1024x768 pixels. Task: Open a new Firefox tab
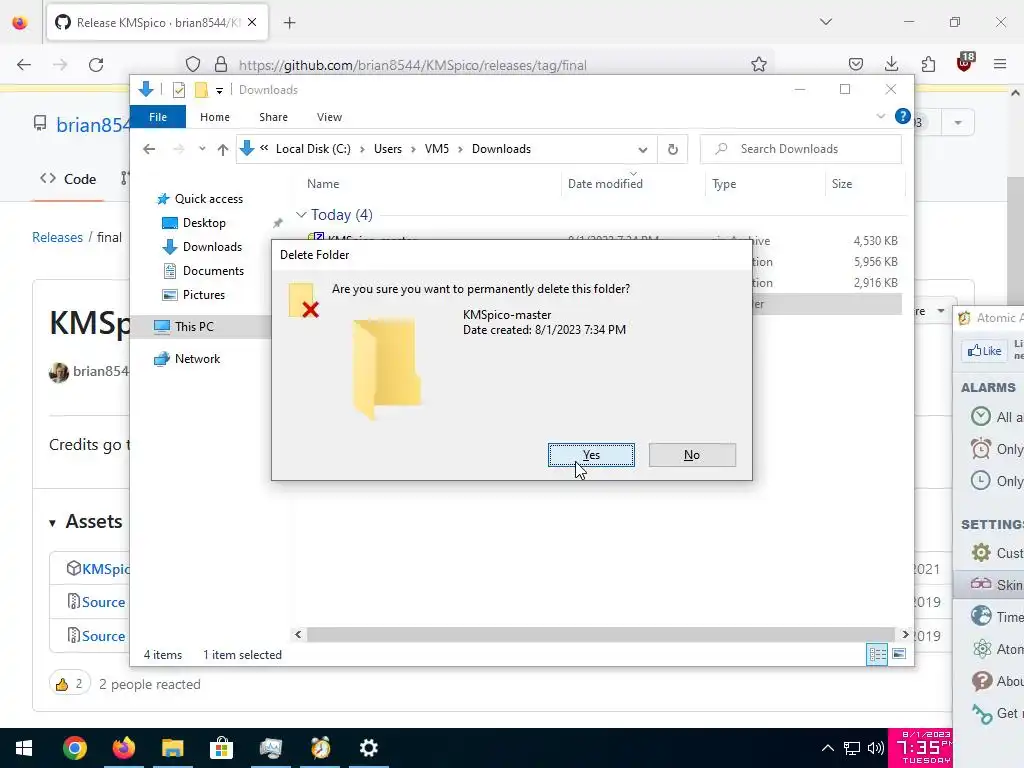click(x=289, y=23)
